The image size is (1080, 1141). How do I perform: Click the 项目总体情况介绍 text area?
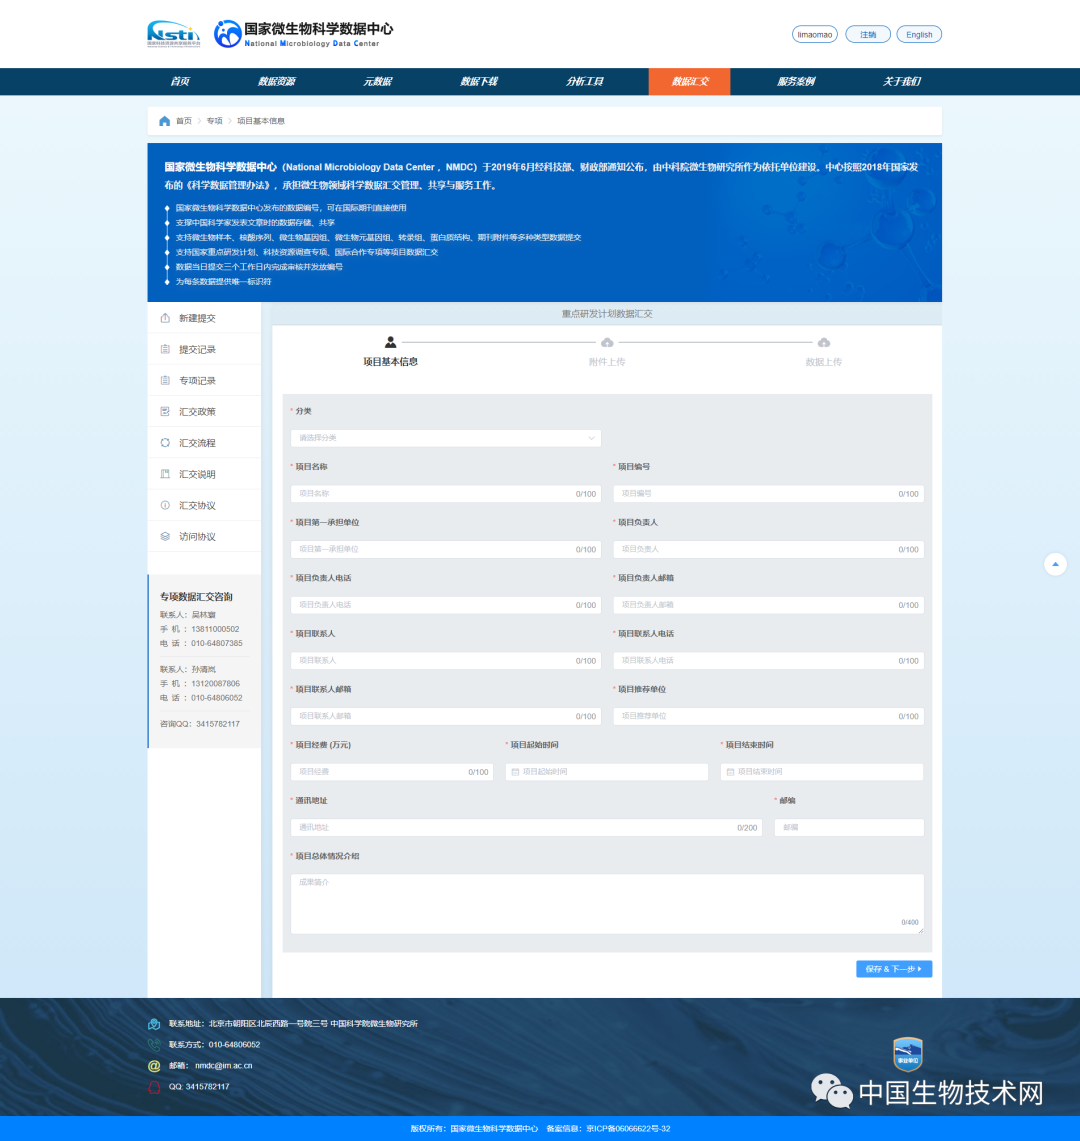606,903
